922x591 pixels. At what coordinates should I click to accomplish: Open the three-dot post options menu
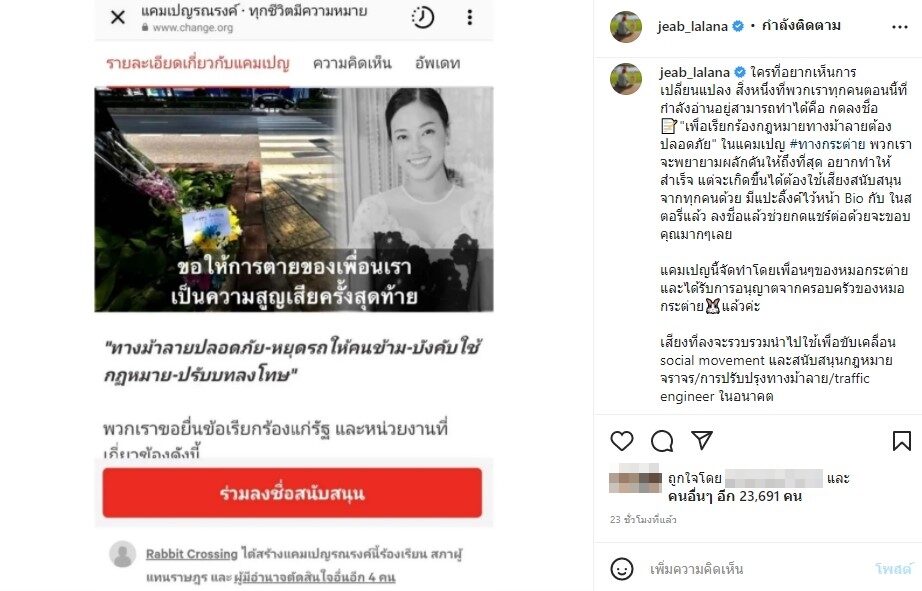tap(900, 27)
